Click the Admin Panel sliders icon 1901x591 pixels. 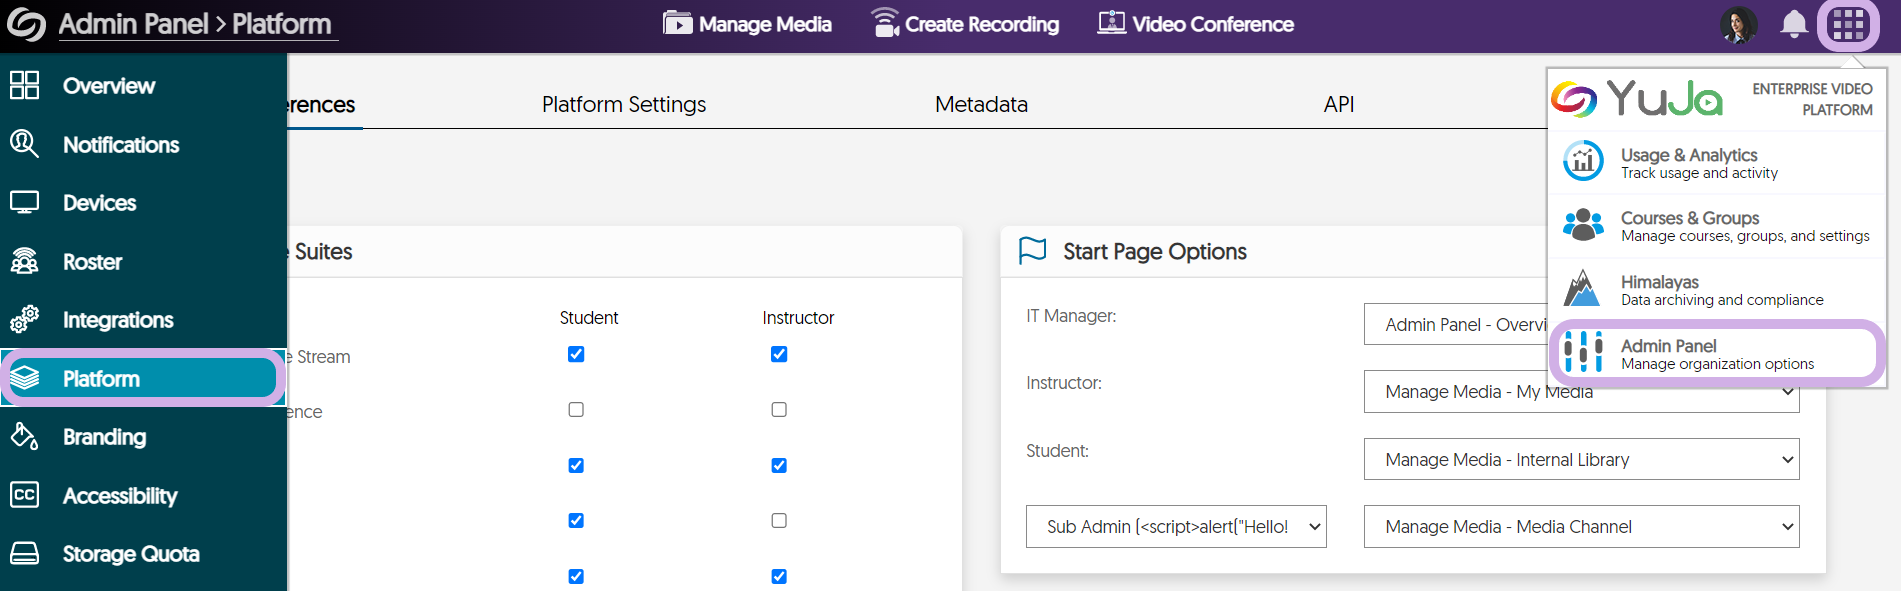coord(1583,352)
